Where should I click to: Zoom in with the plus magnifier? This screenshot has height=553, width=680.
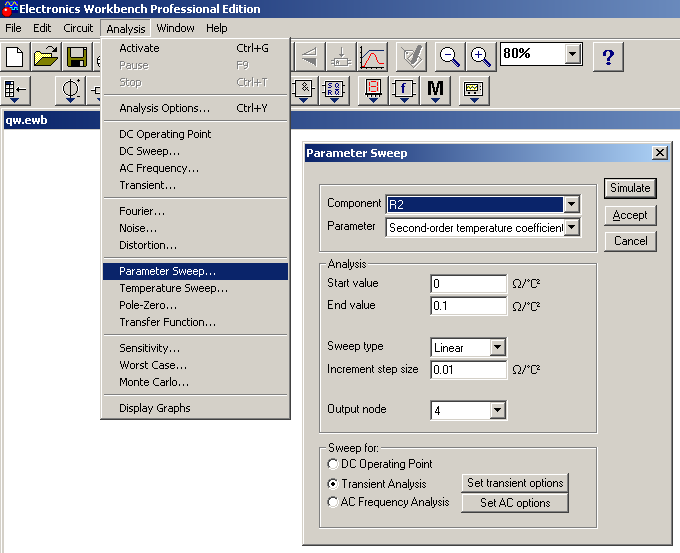click(x=481, y=57)
